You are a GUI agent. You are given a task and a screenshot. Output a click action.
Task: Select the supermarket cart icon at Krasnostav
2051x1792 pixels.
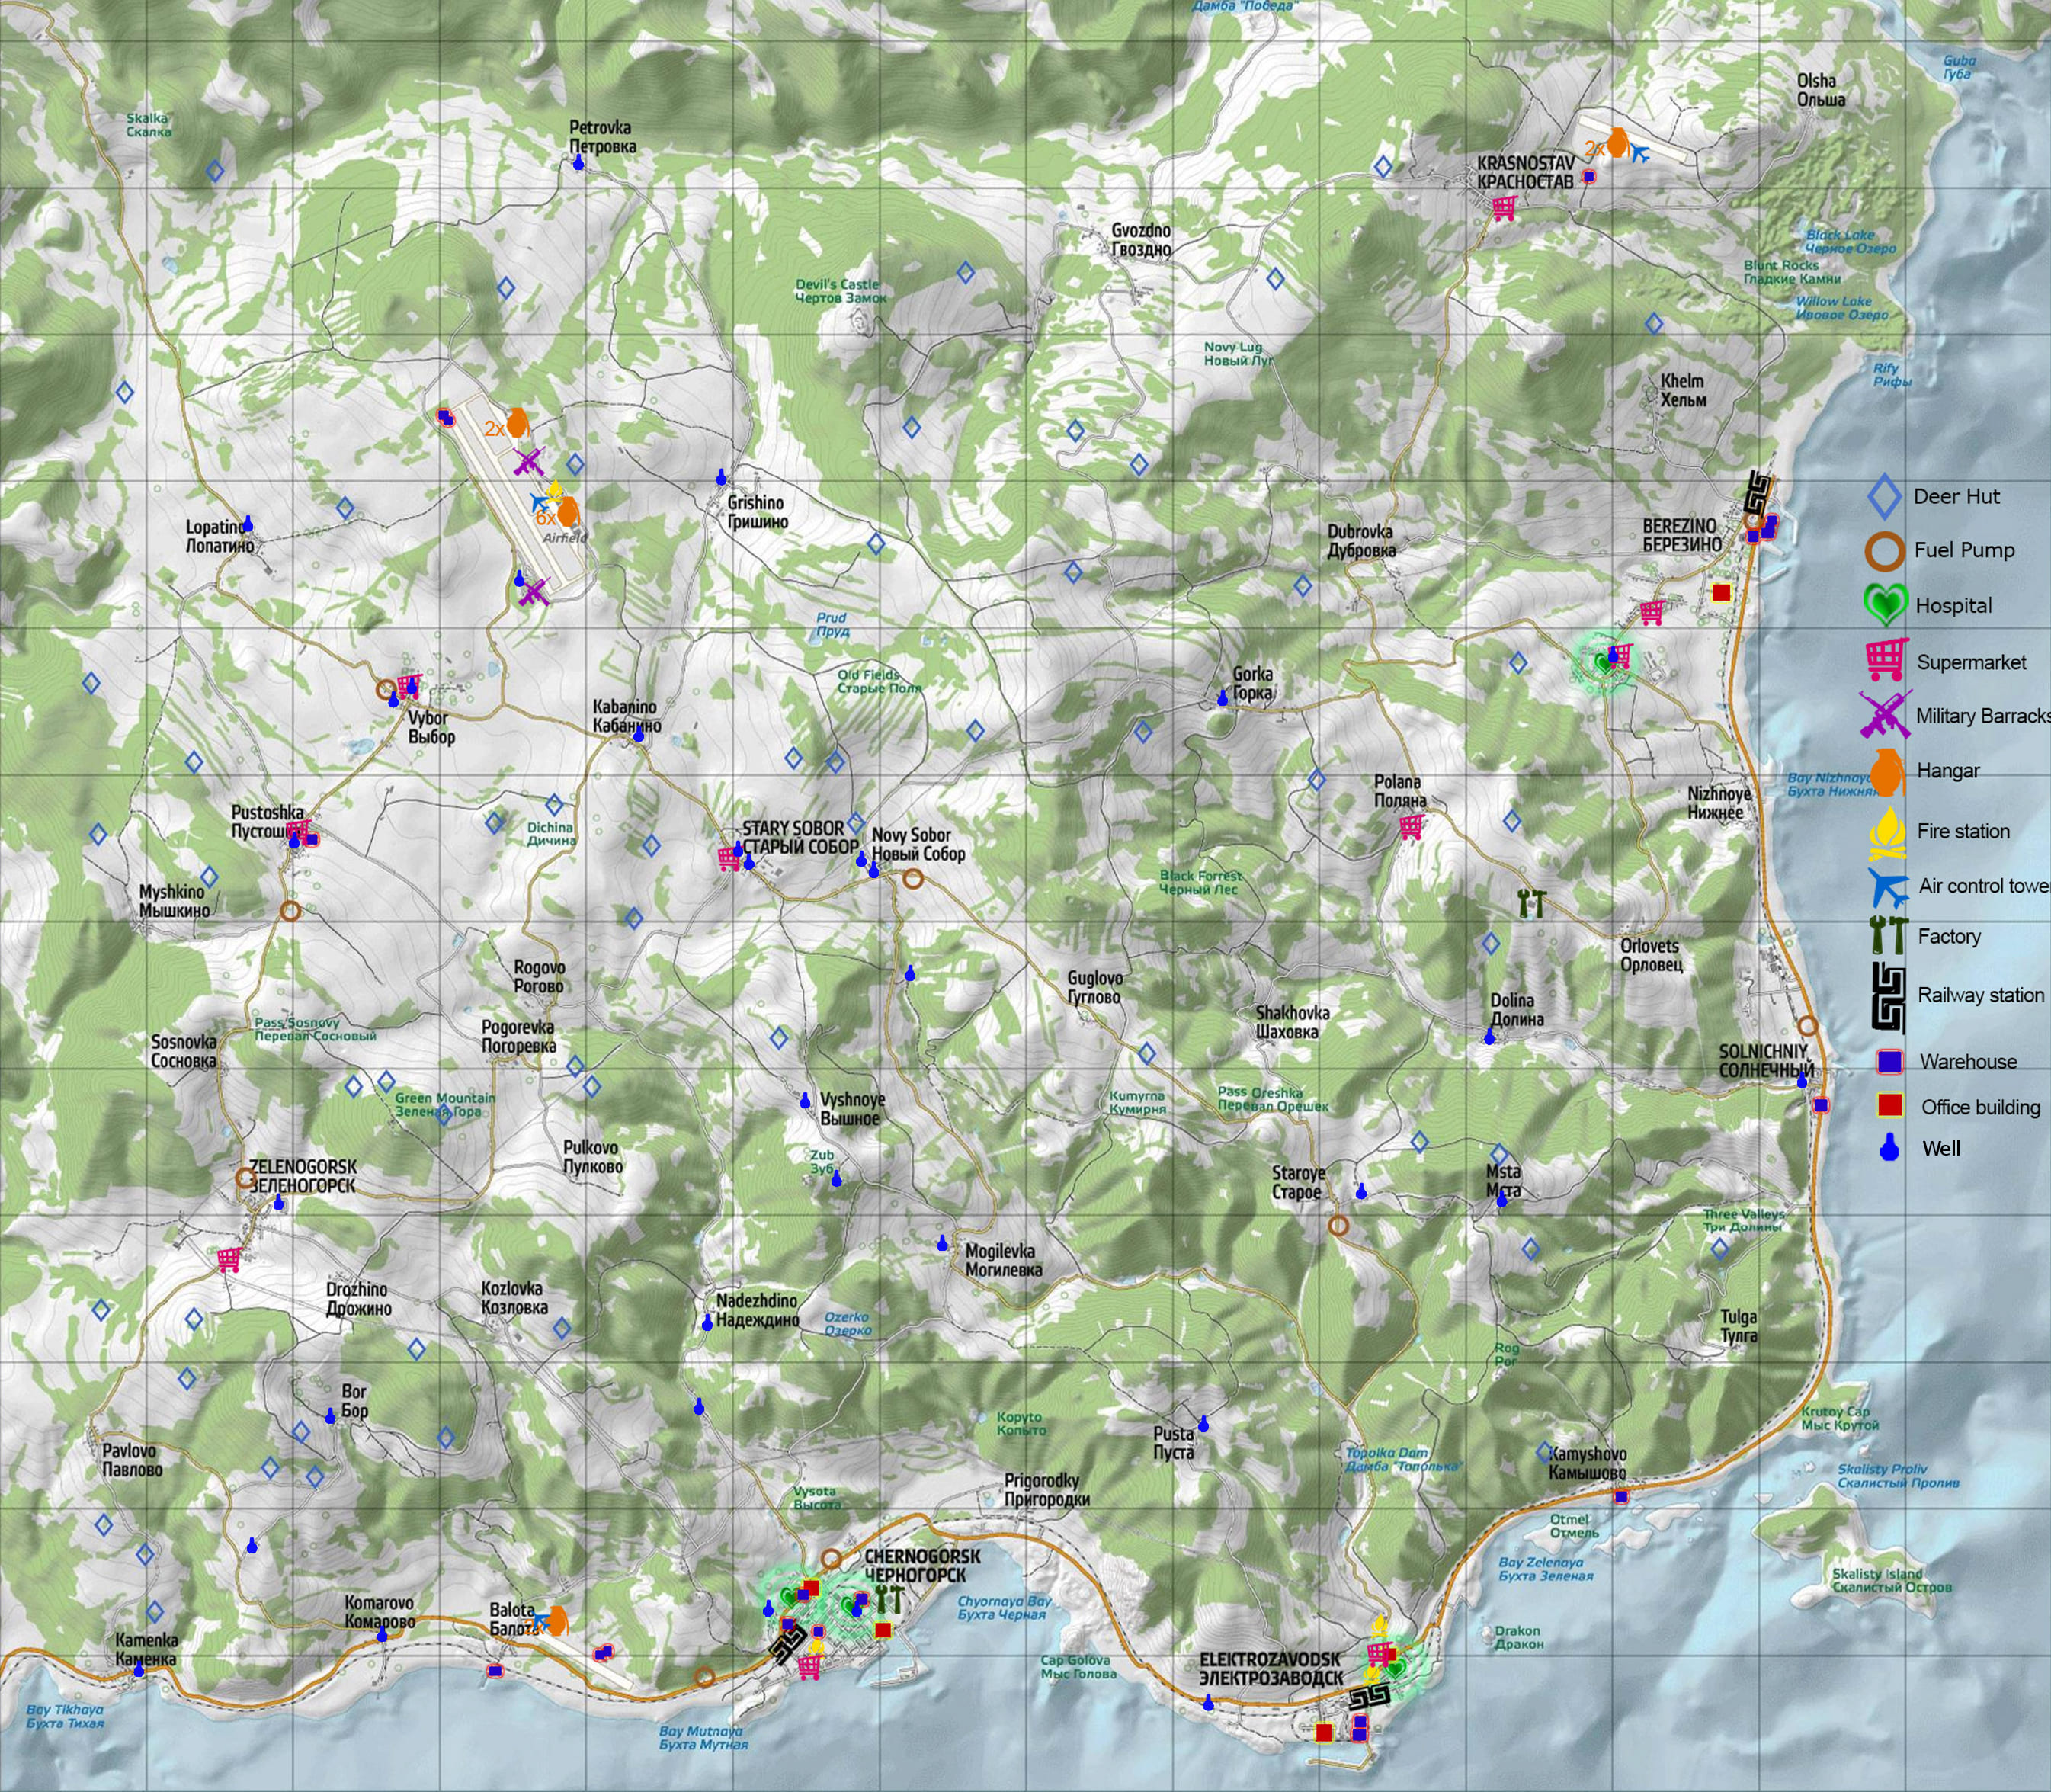[x=1504, y=208]
